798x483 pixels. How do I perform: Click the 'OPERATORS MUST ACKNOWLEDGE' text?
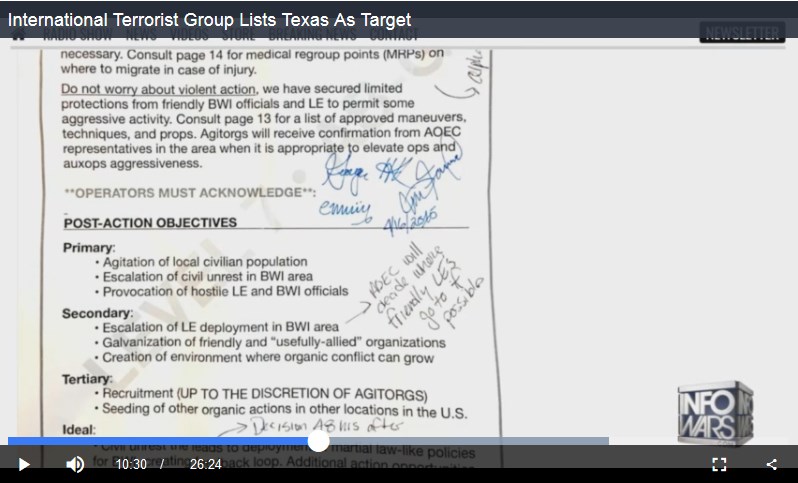pyautogui.click(x=190, y=193)
